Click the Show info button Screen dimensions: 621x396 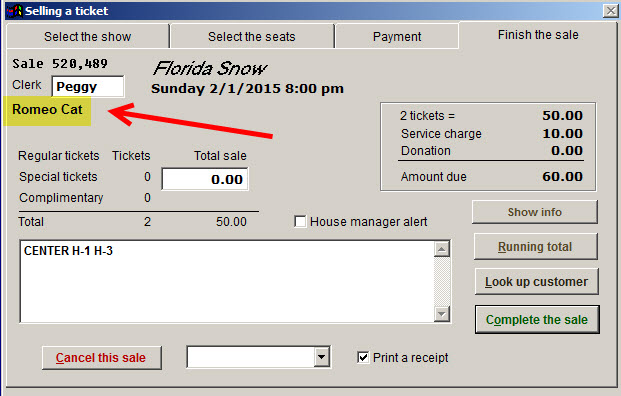point(535,212)
